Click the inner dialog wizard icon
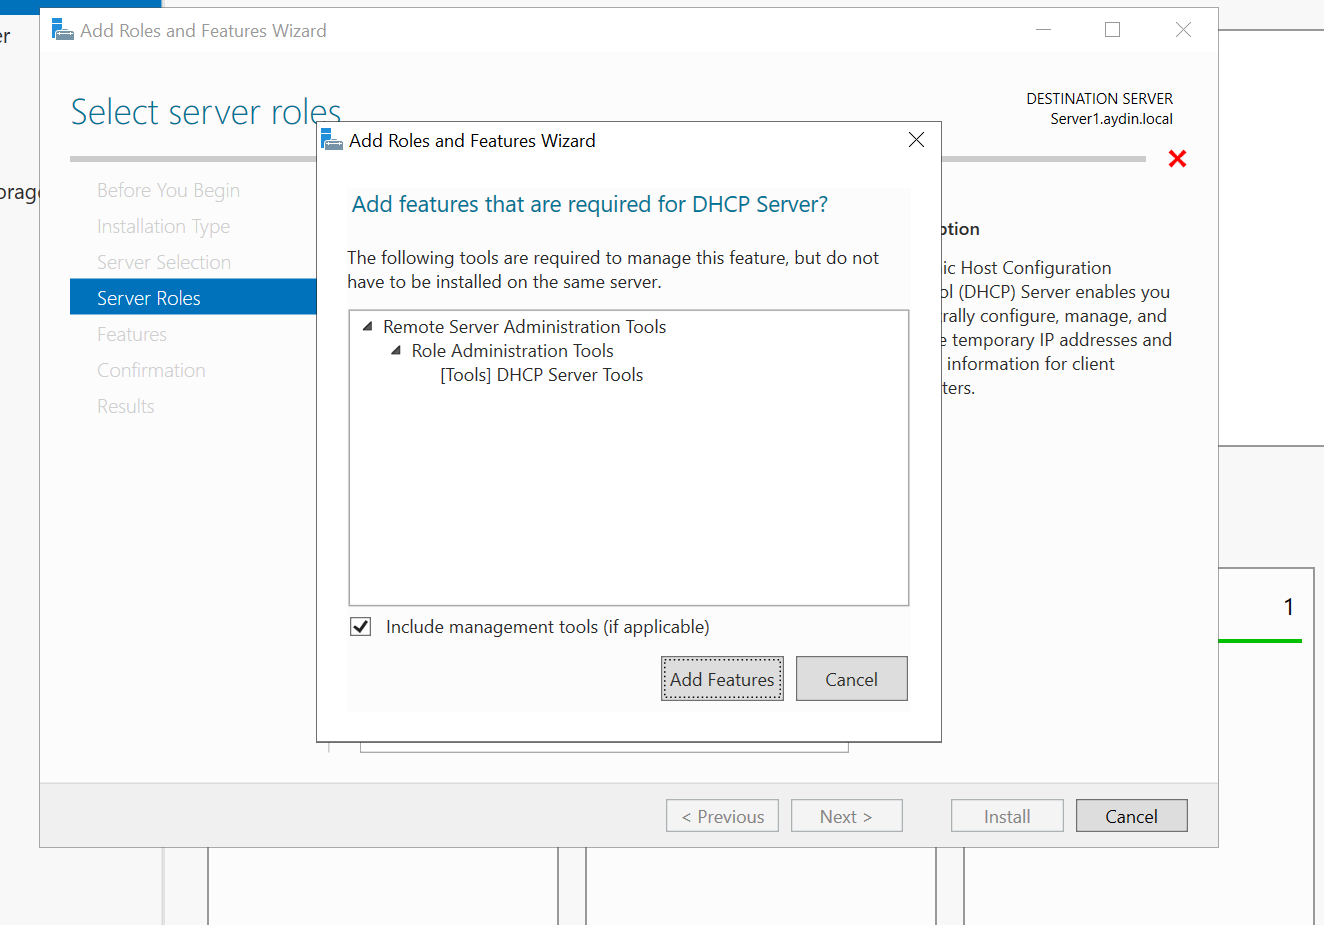This screenshot has width=1324, height=925. click(x=332, y=140)
